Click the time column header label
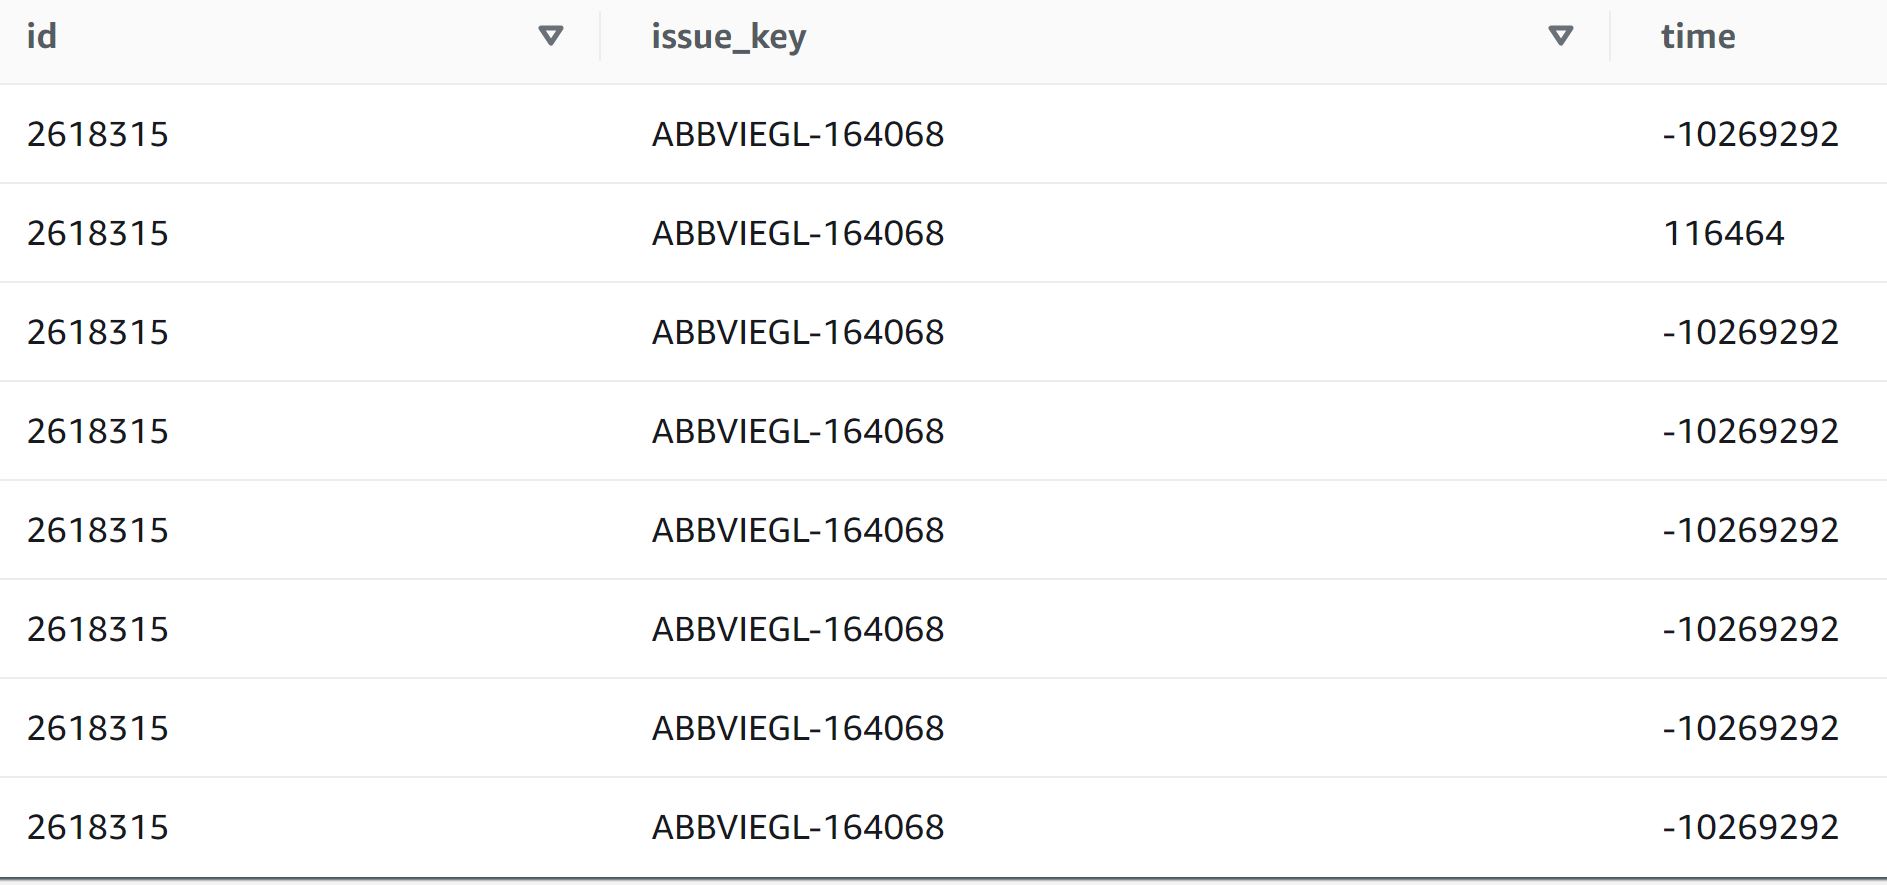The width and height of the screenshot is (1887, 885). pyautogui.click(x=1698, y=37)
